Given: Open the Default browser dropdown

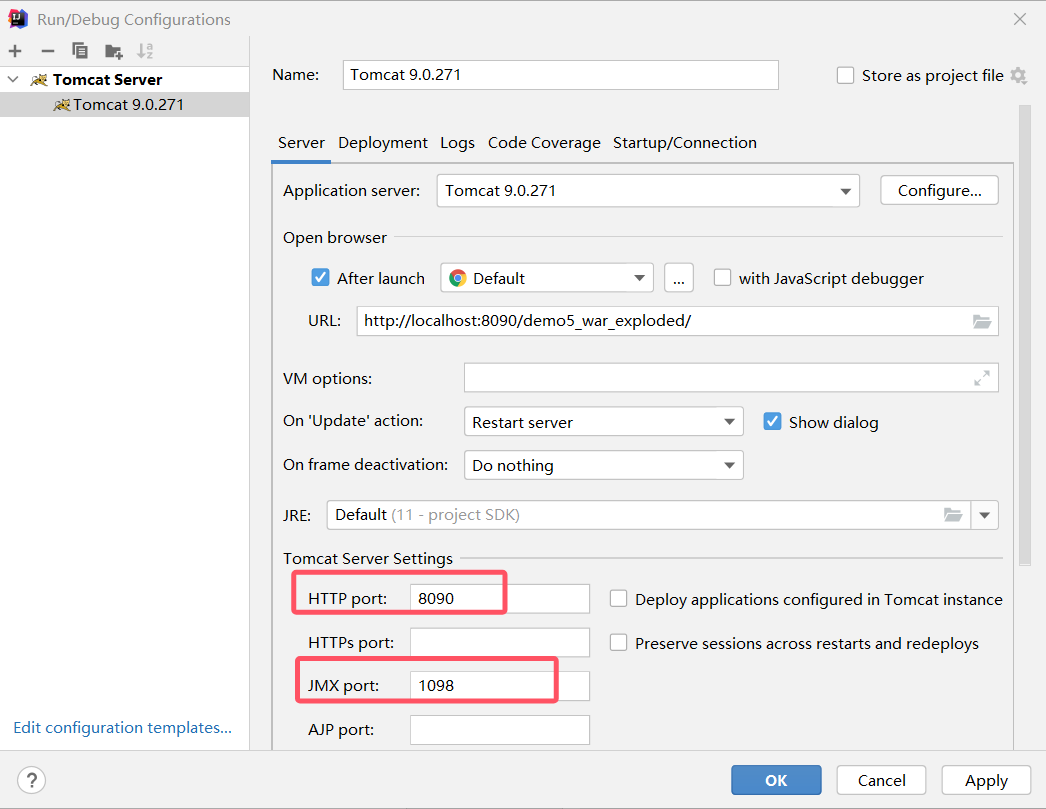Looking at the screenshot, I should point(546,278).
